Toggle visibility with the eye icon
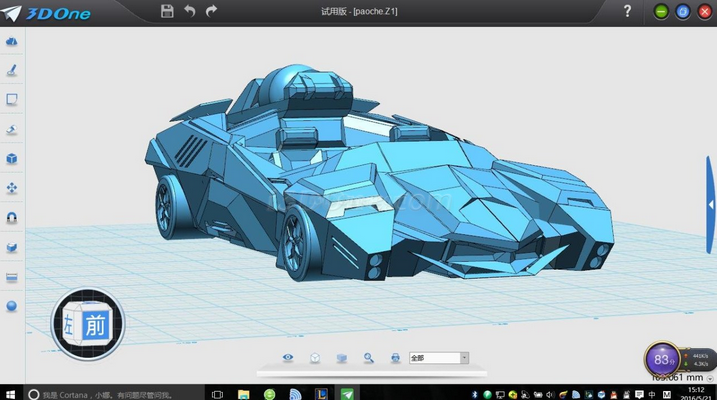The width and height of the screenshot is (719, 402). (x=288, y=358)
